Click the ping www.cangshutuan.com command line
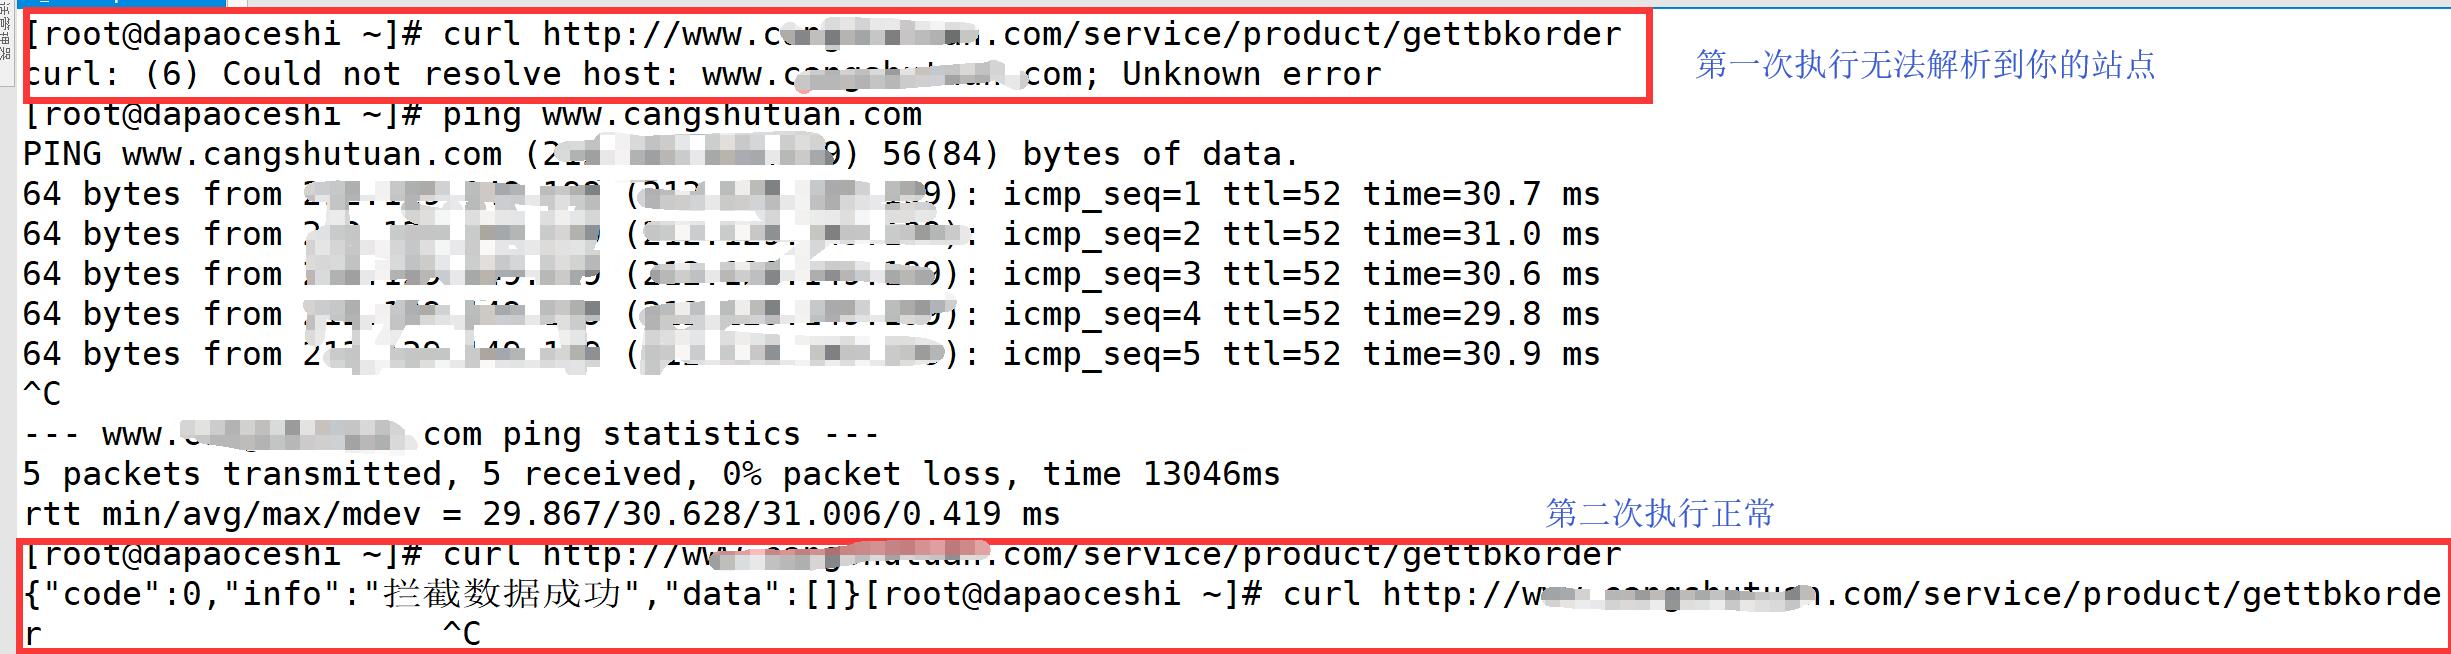 pos(472,114)
